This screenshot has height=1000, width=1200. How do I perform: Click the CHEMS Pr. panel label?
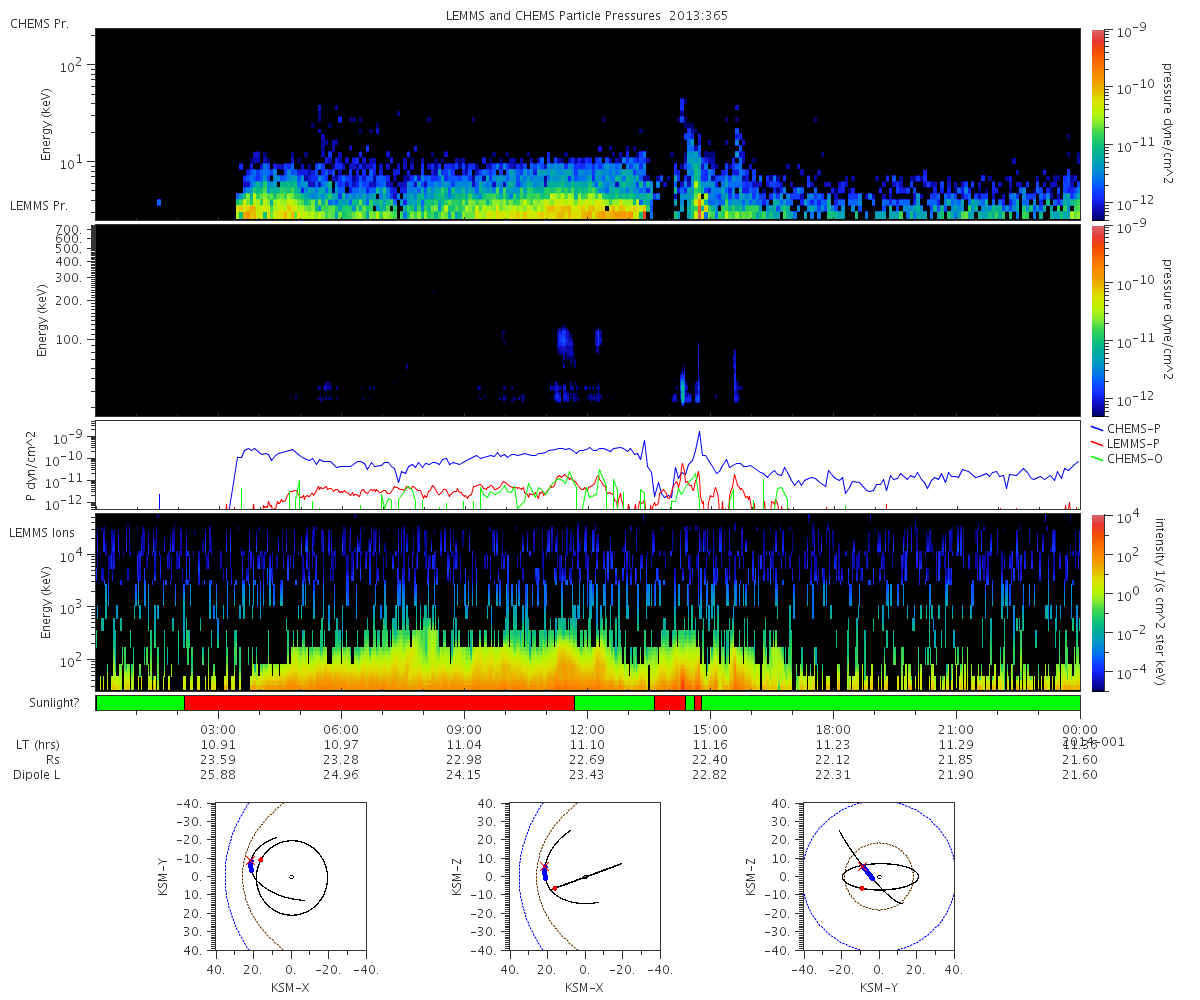tap(39, 23)
